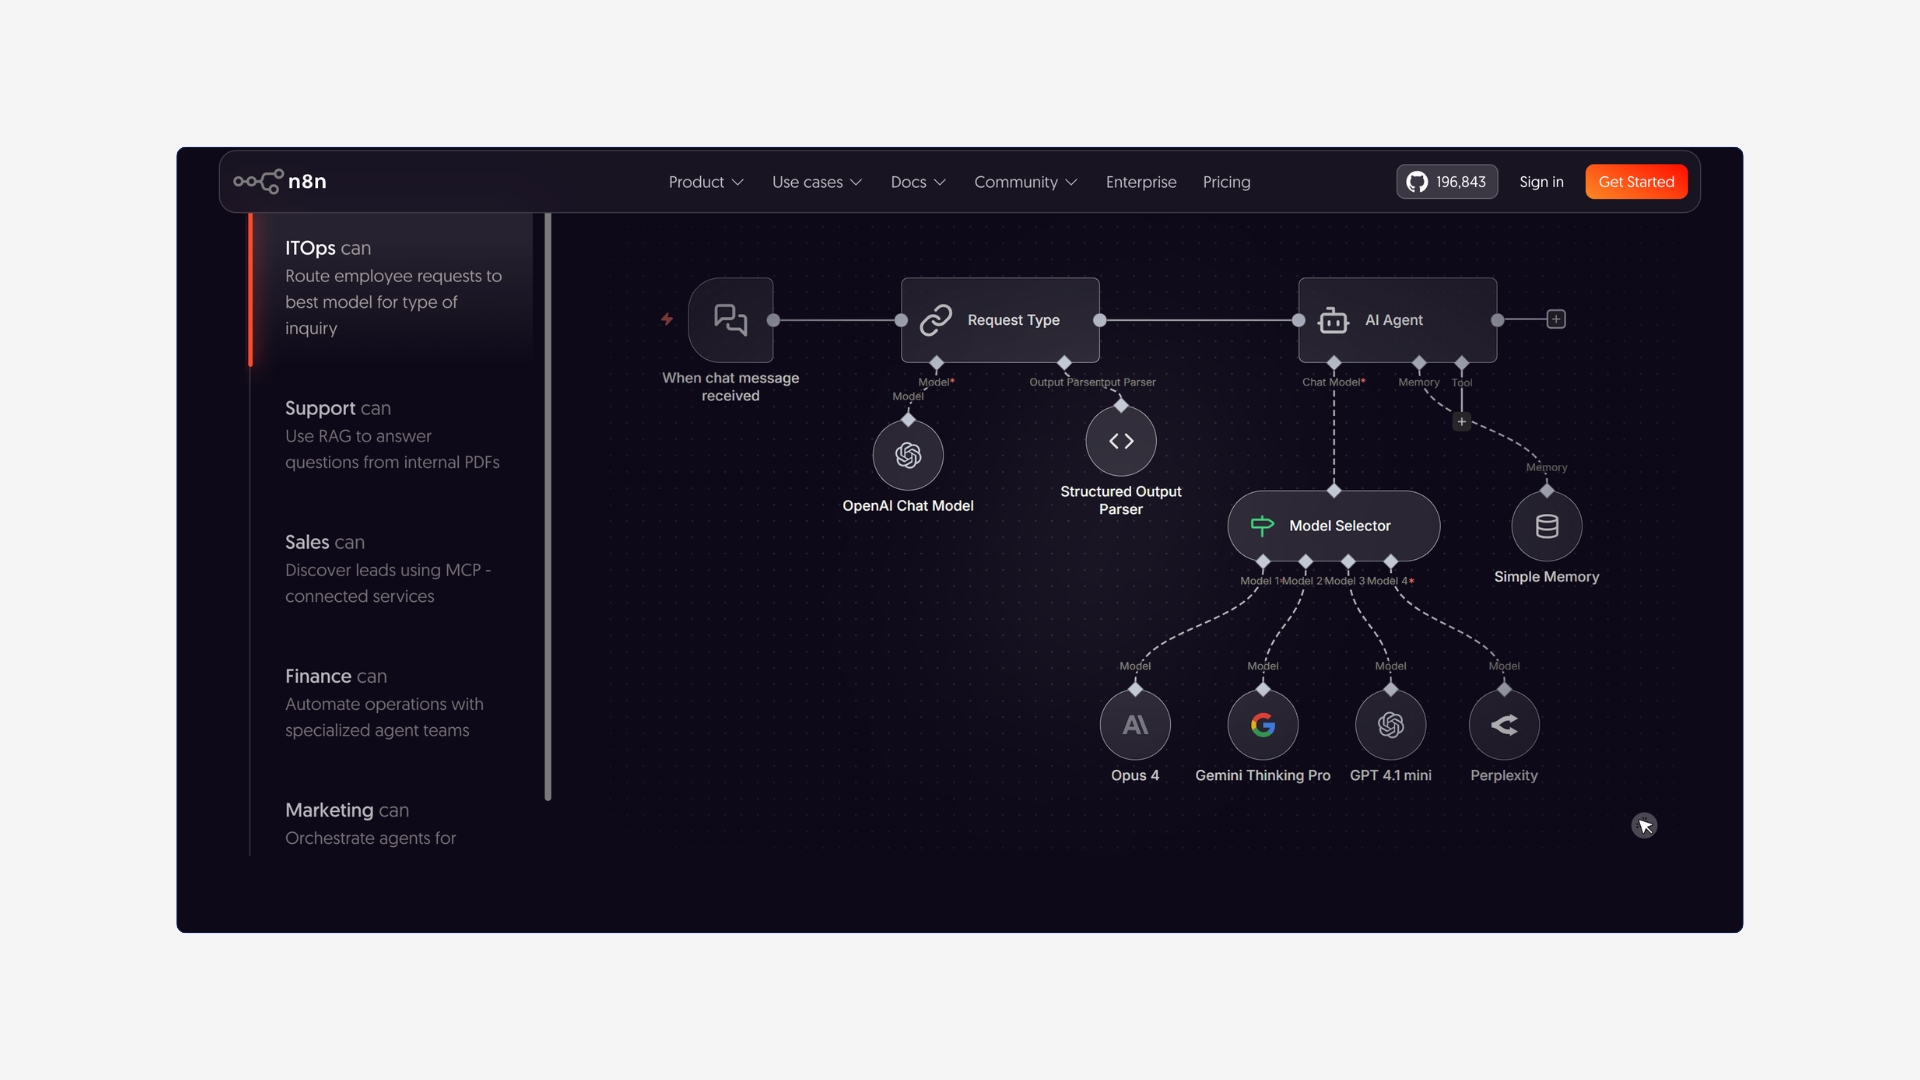Screen dimensions: 1920x1080
Task: Select the Model Selector signpost icon
Action: coord(1262,525)
